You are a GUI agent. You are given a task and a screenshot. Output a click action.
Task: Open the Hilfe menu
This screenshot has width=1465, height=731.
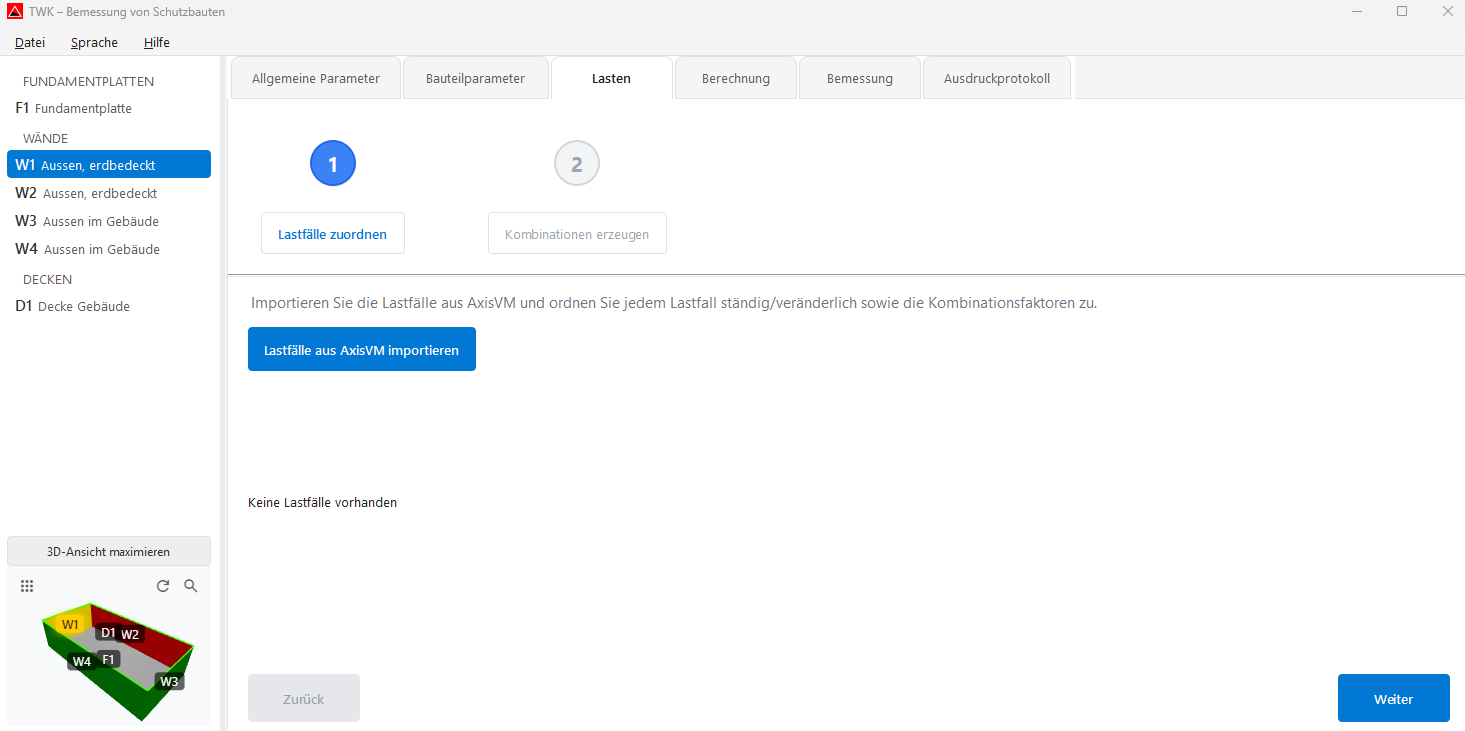156,42
